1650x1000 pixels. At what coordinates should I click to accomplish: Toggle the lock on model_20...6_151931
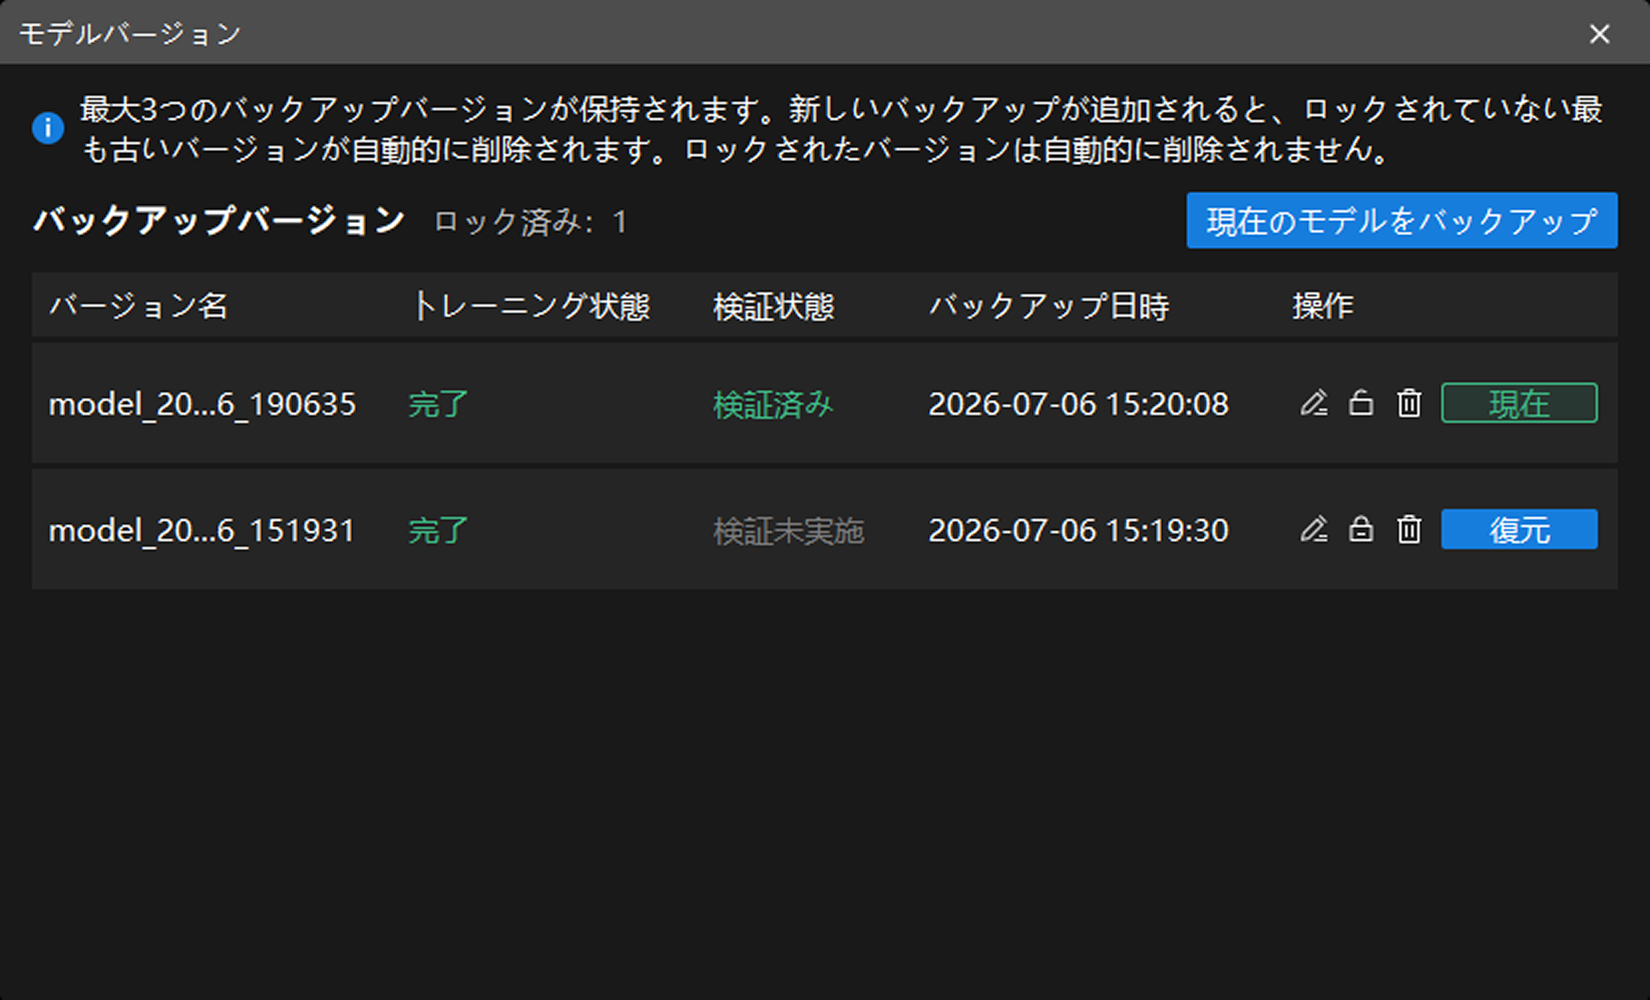[x=1361, y=529]
